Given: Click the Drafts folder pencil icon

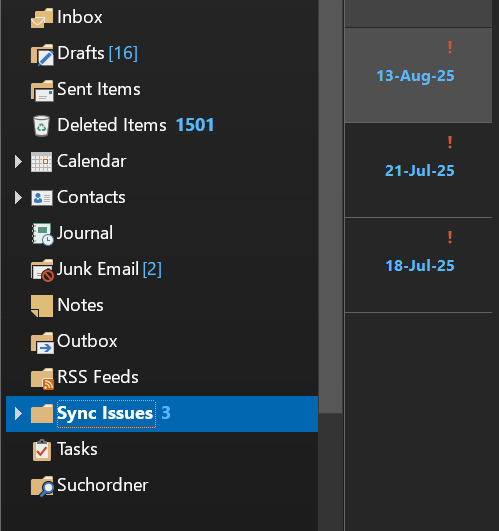Looking at the screenshot, I should pos(42,55).
